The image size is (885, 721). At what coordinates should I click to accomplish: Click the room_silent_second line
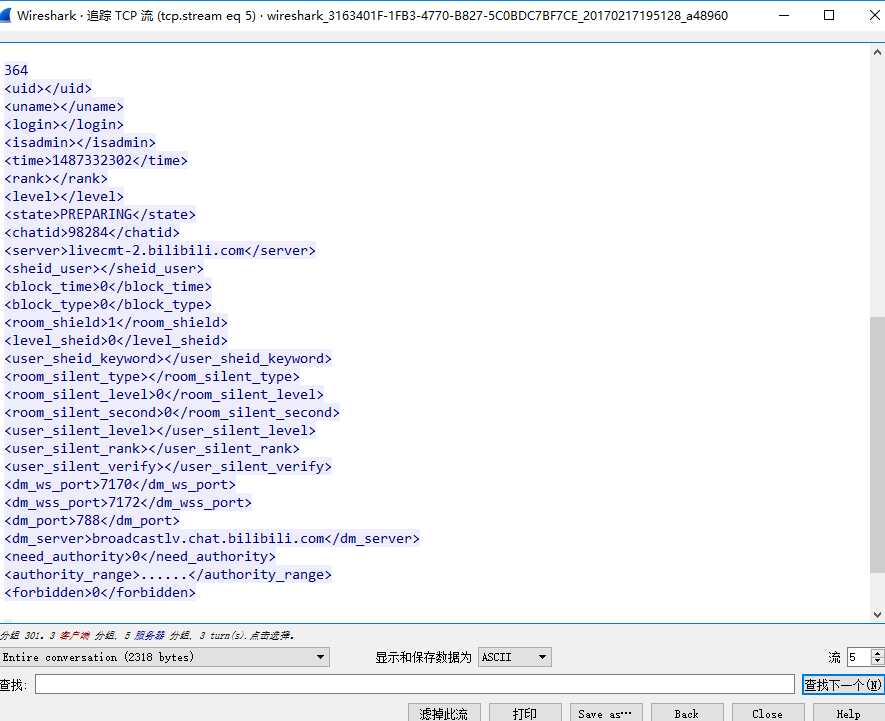(x=172, y=413)
